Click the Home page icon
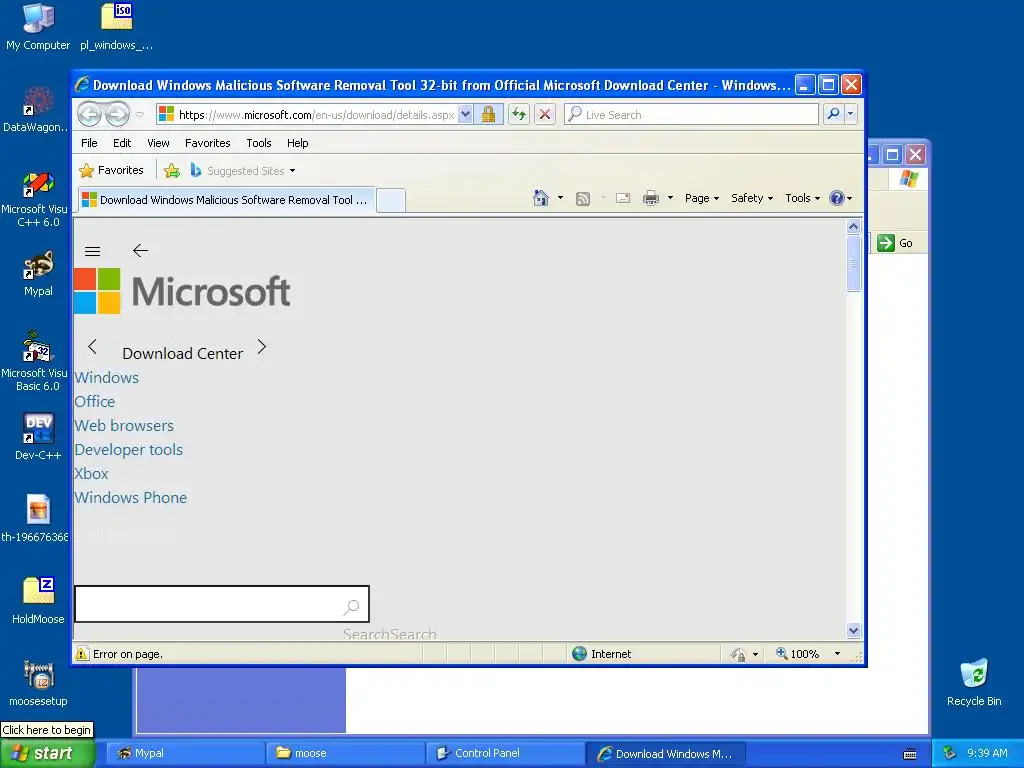This screenshot has height=768, width=1024. tap(541, 198)
